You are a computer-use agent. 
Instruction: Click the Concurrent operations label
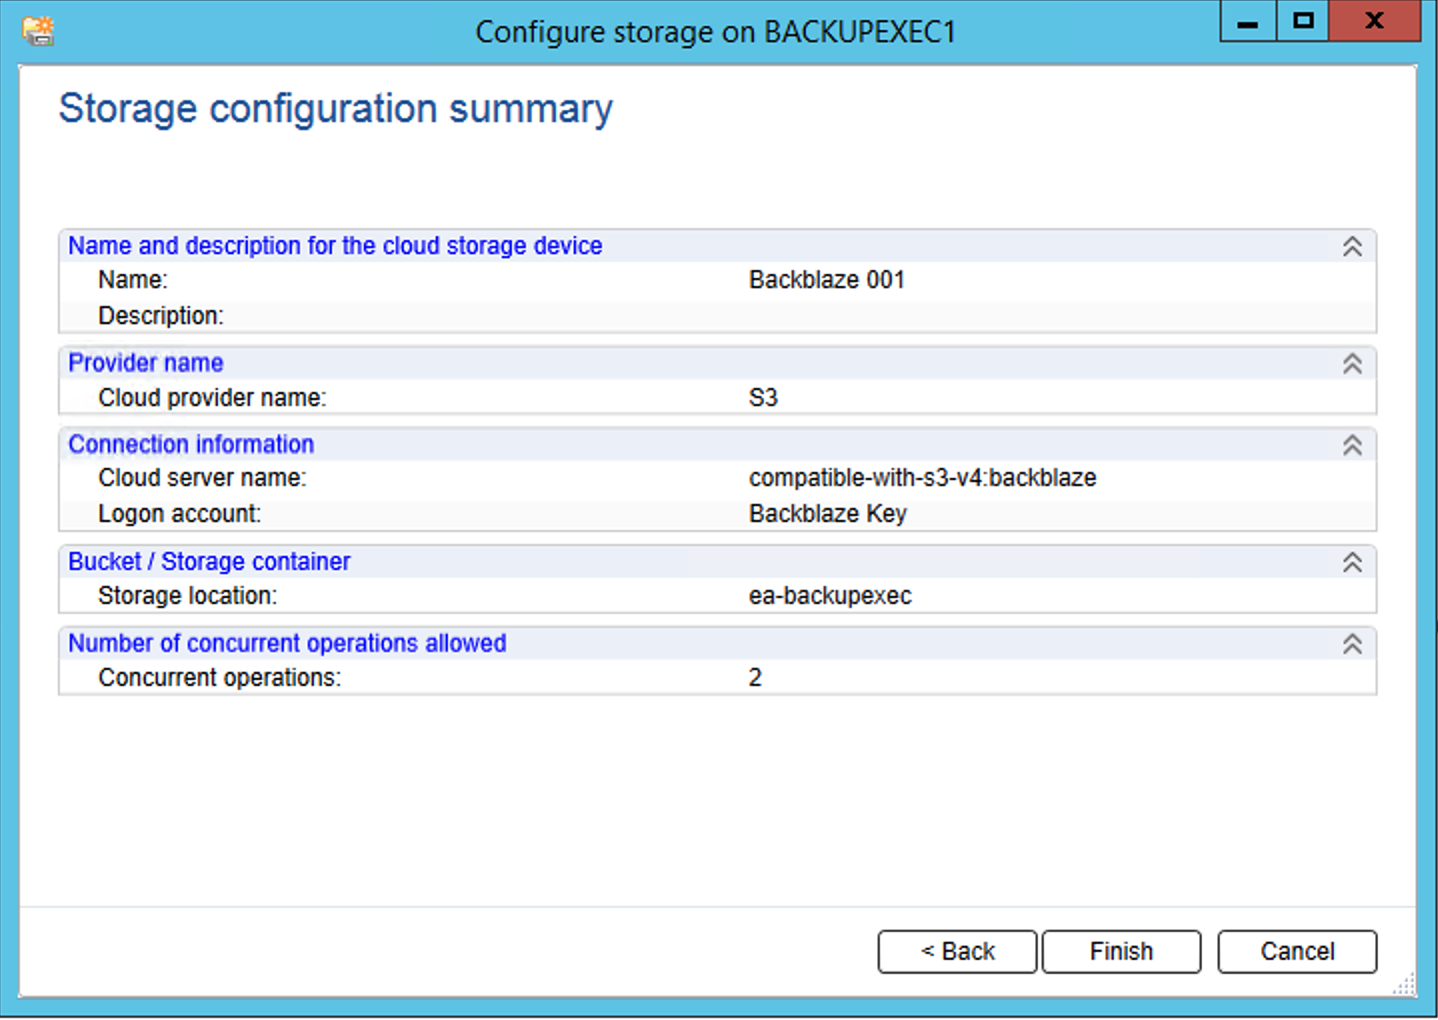click(219, 678)
